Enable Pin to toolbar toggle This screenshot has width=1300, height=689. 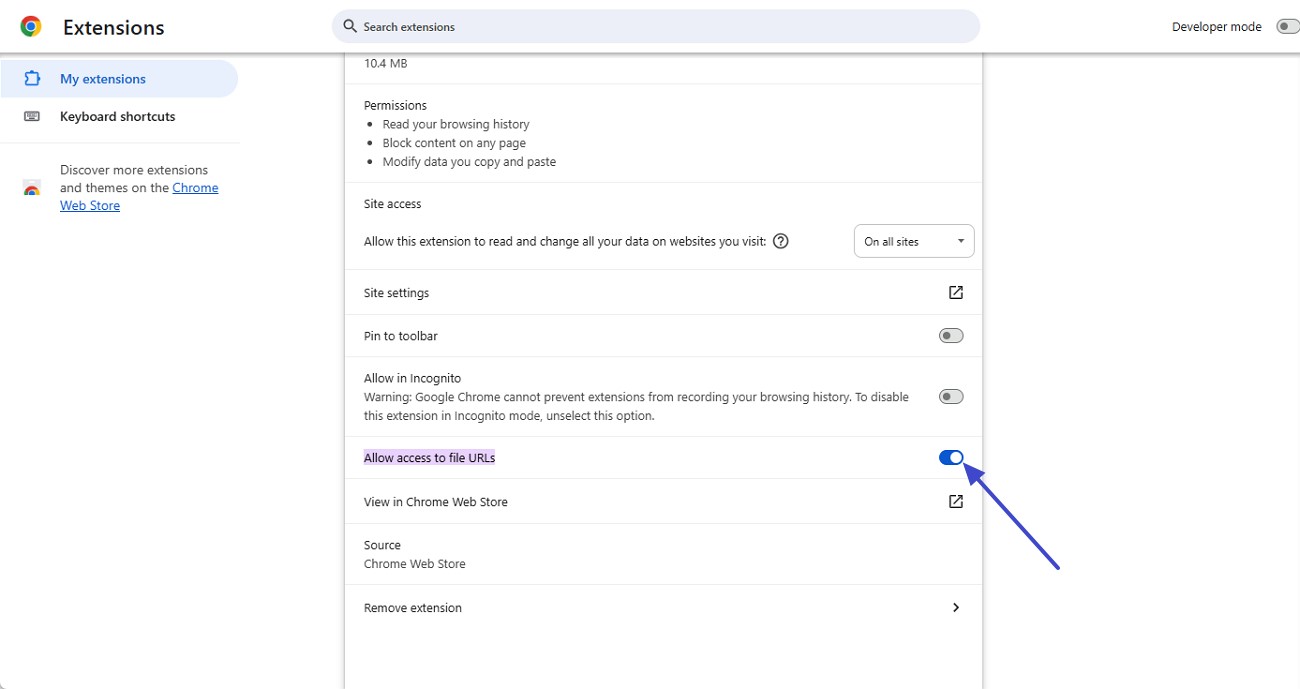tap(951, 336)
